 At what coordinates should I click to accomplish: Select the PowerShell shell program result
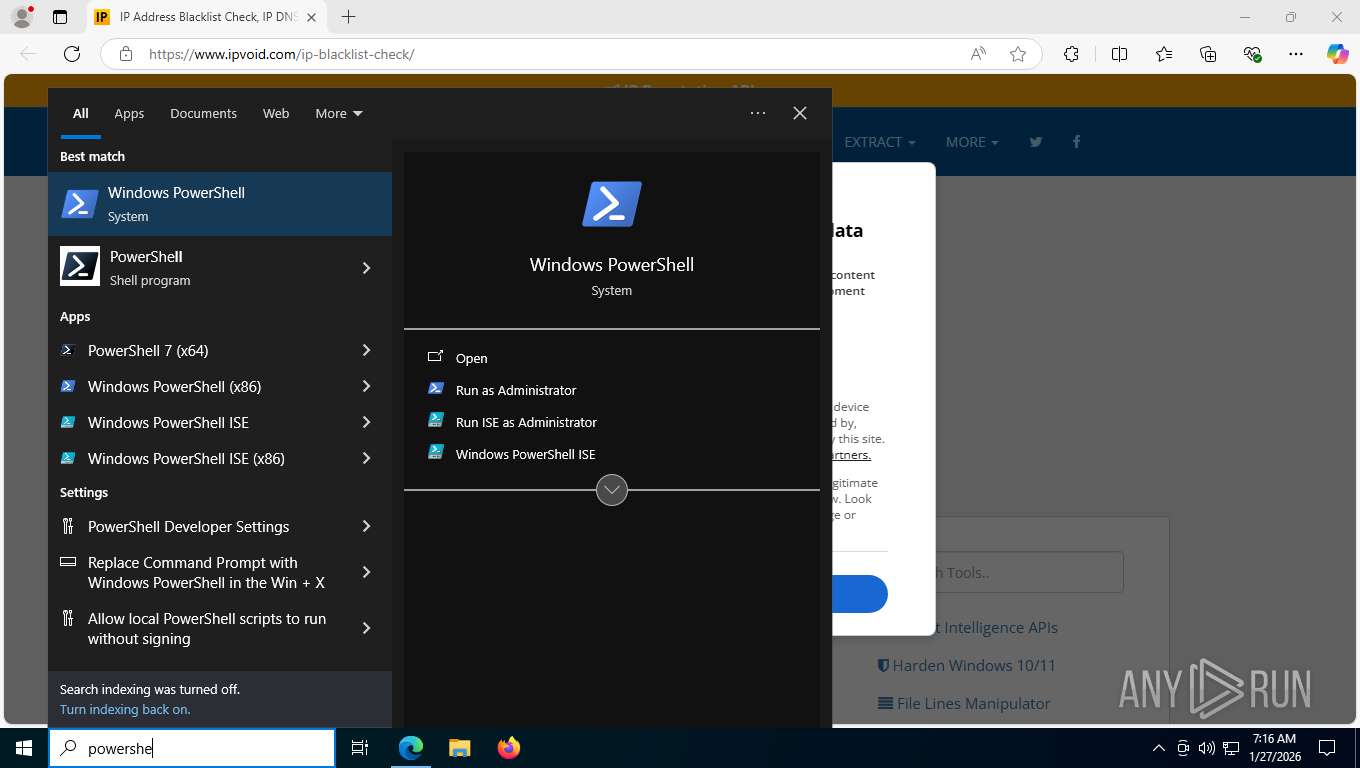tap(204, 268)
